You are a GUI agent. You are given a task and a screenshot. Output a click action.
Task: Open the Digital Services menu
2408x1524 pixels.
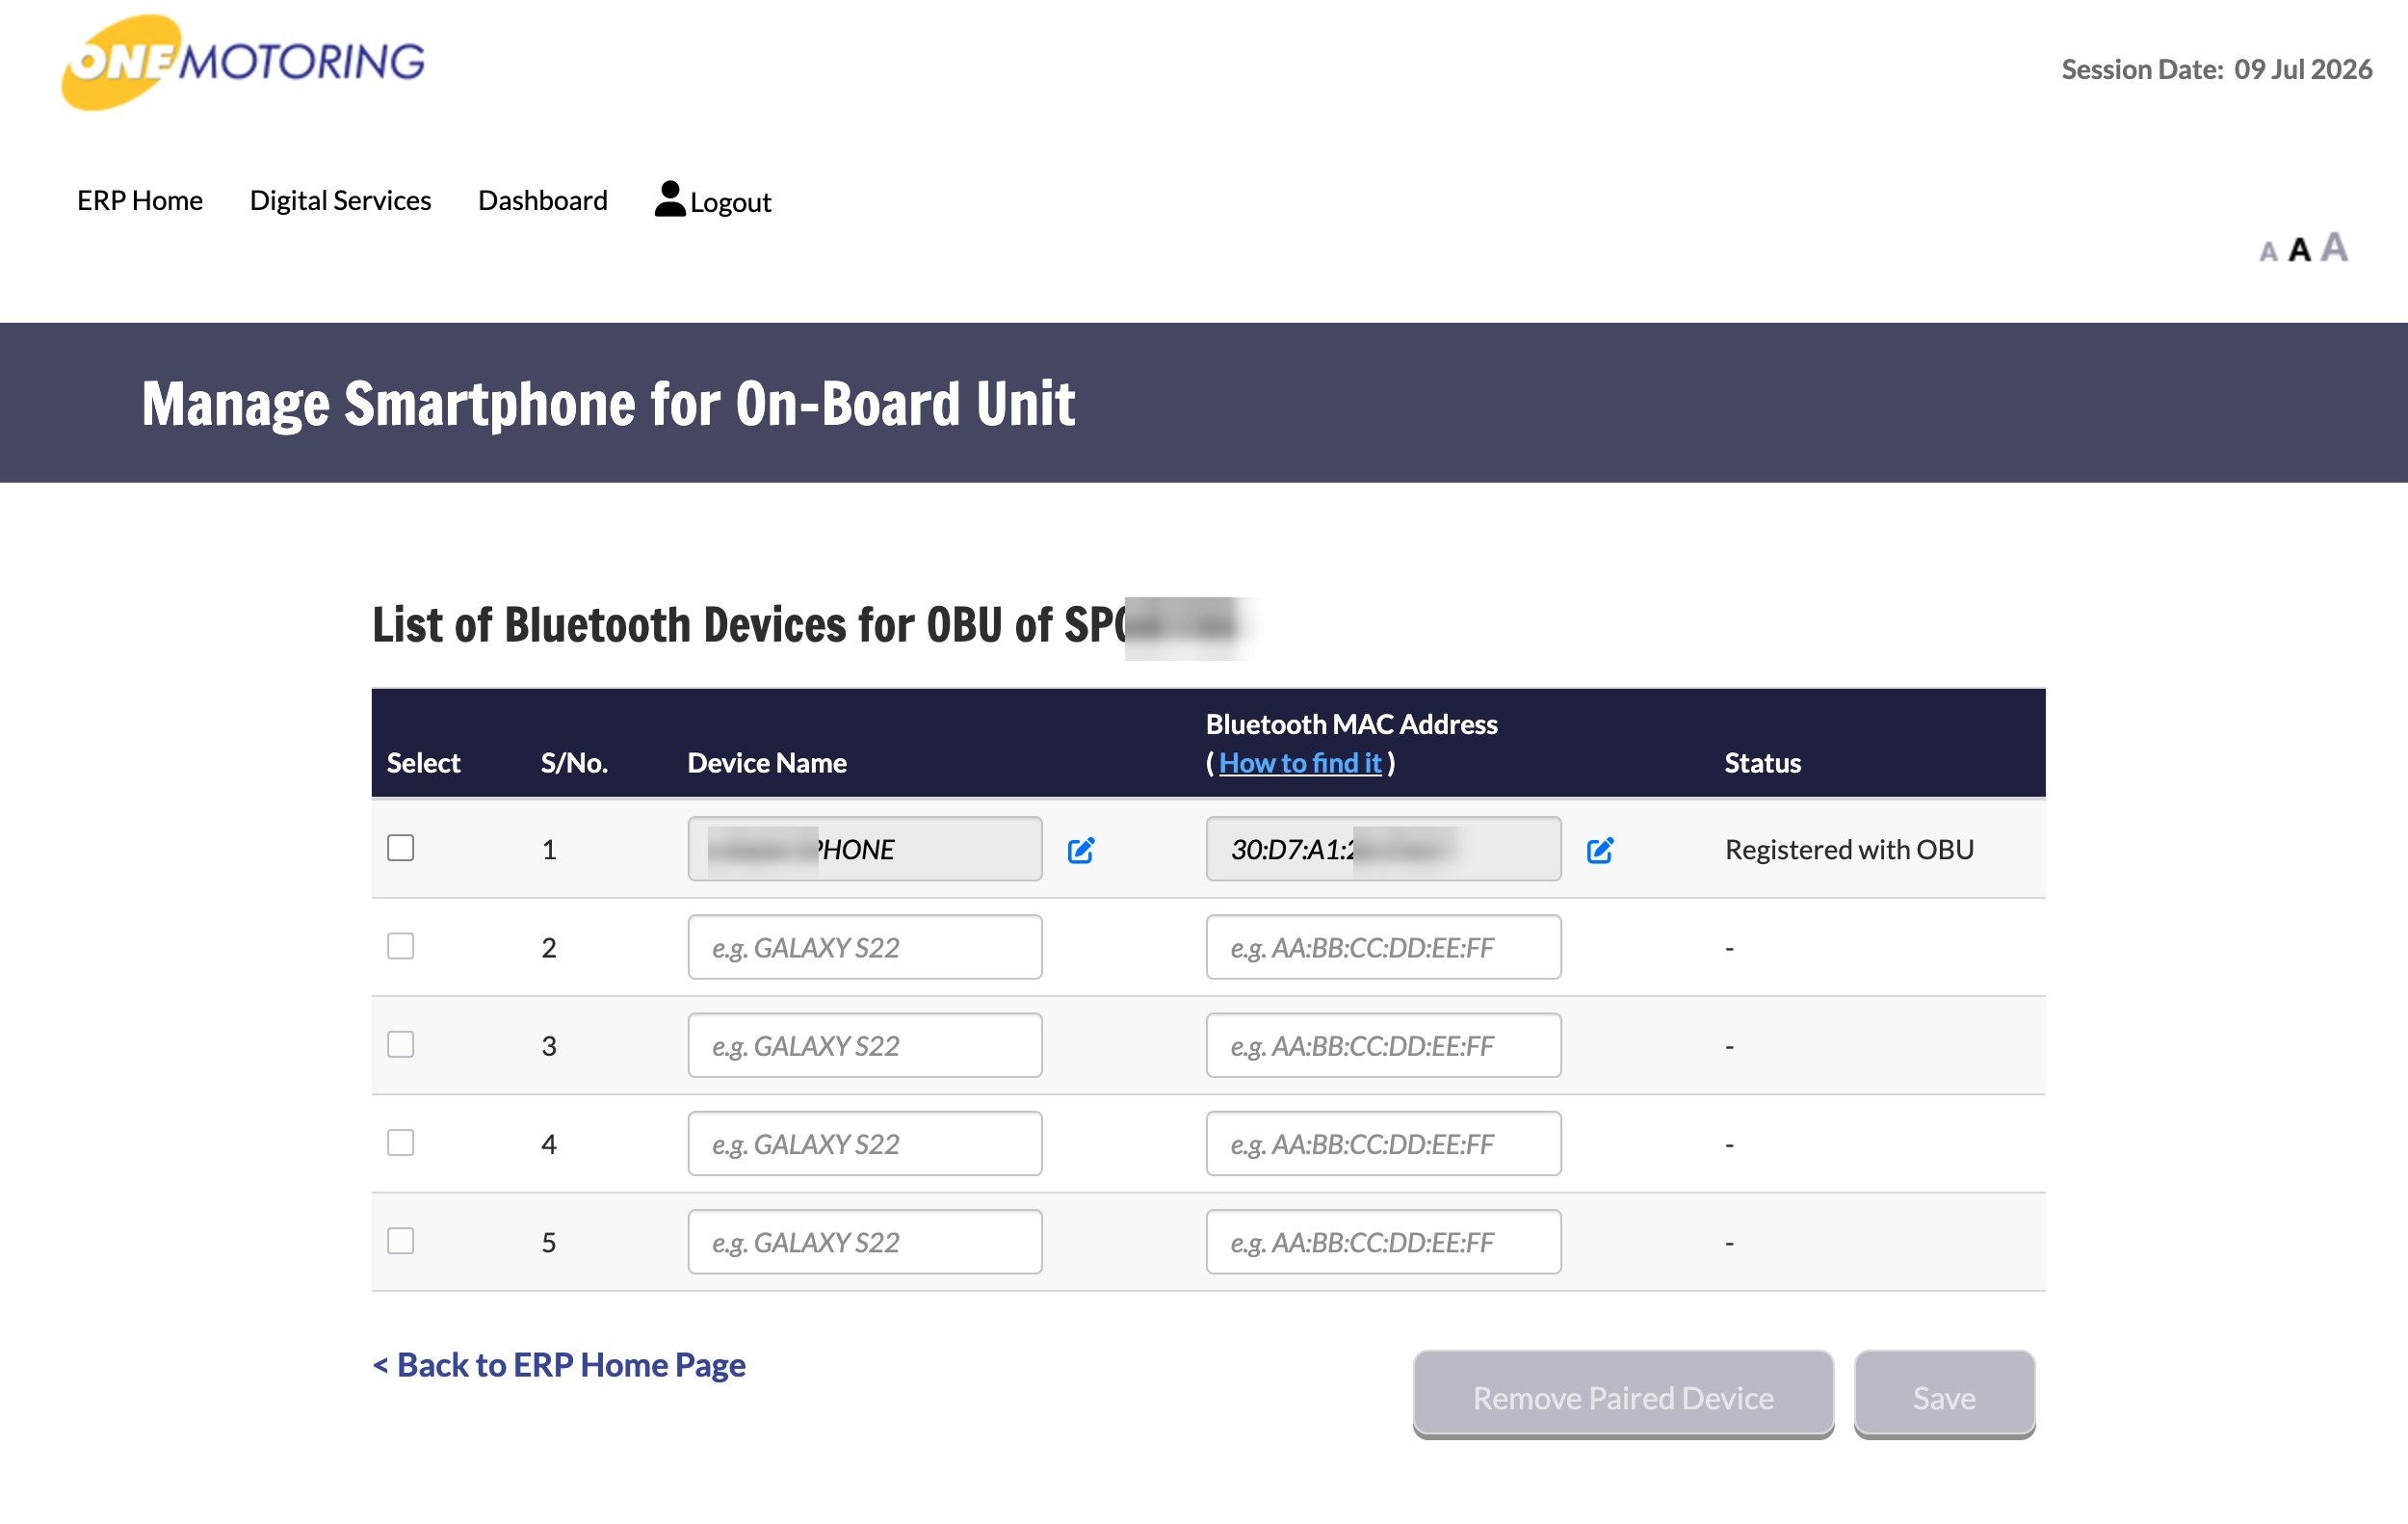tap(340, 200)
